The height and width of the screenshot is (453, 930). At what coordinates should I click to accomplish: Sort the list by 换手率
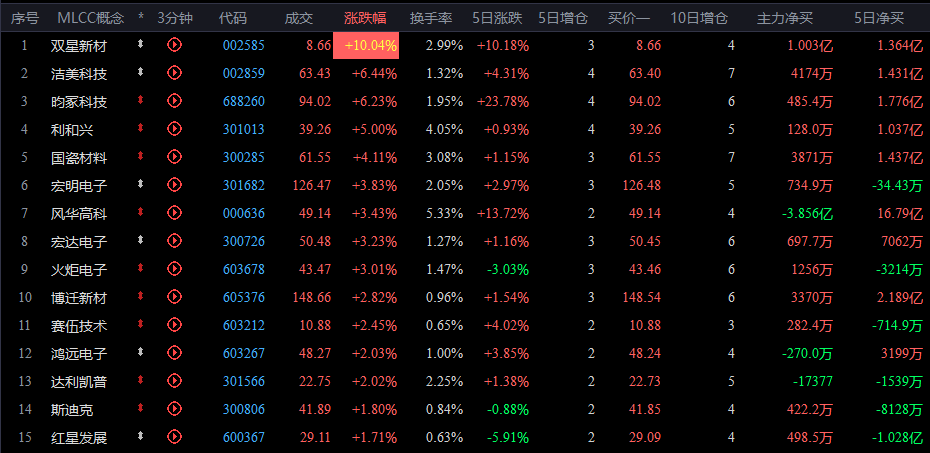[x=431, y=18]
